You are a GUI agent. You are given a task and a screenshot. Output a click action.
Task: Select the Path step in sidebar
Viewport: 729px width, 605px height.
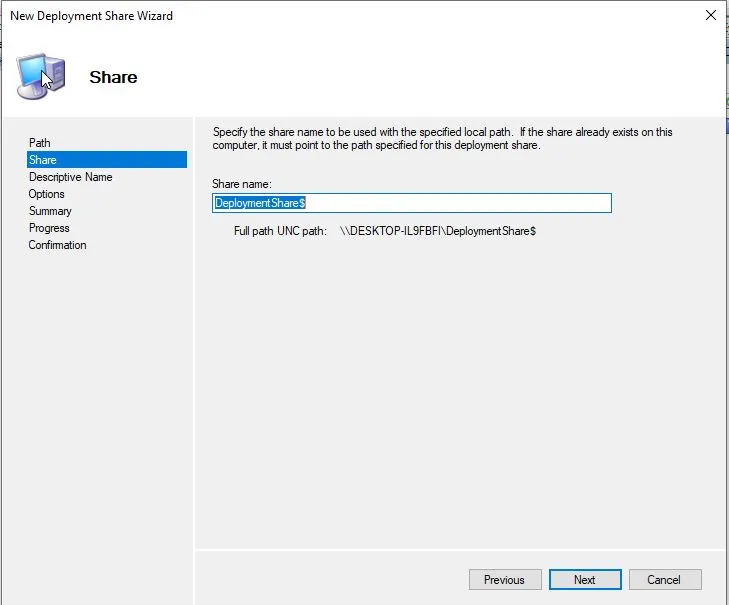coord(40,143)
